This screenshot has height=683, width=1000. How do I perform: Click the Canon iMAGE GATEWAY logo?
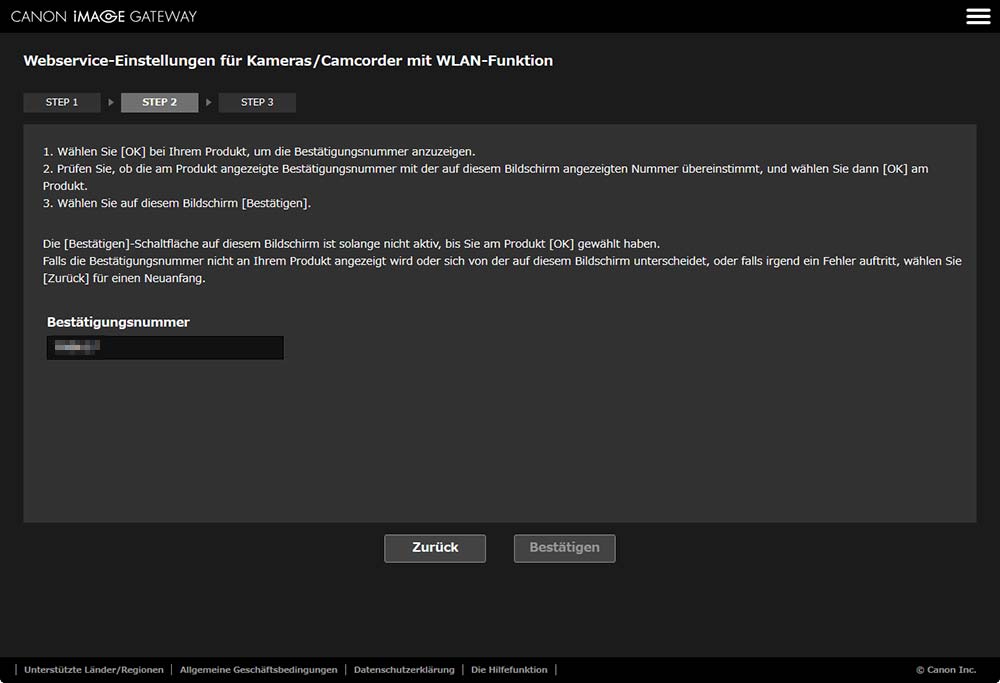[x=104, y=16]
